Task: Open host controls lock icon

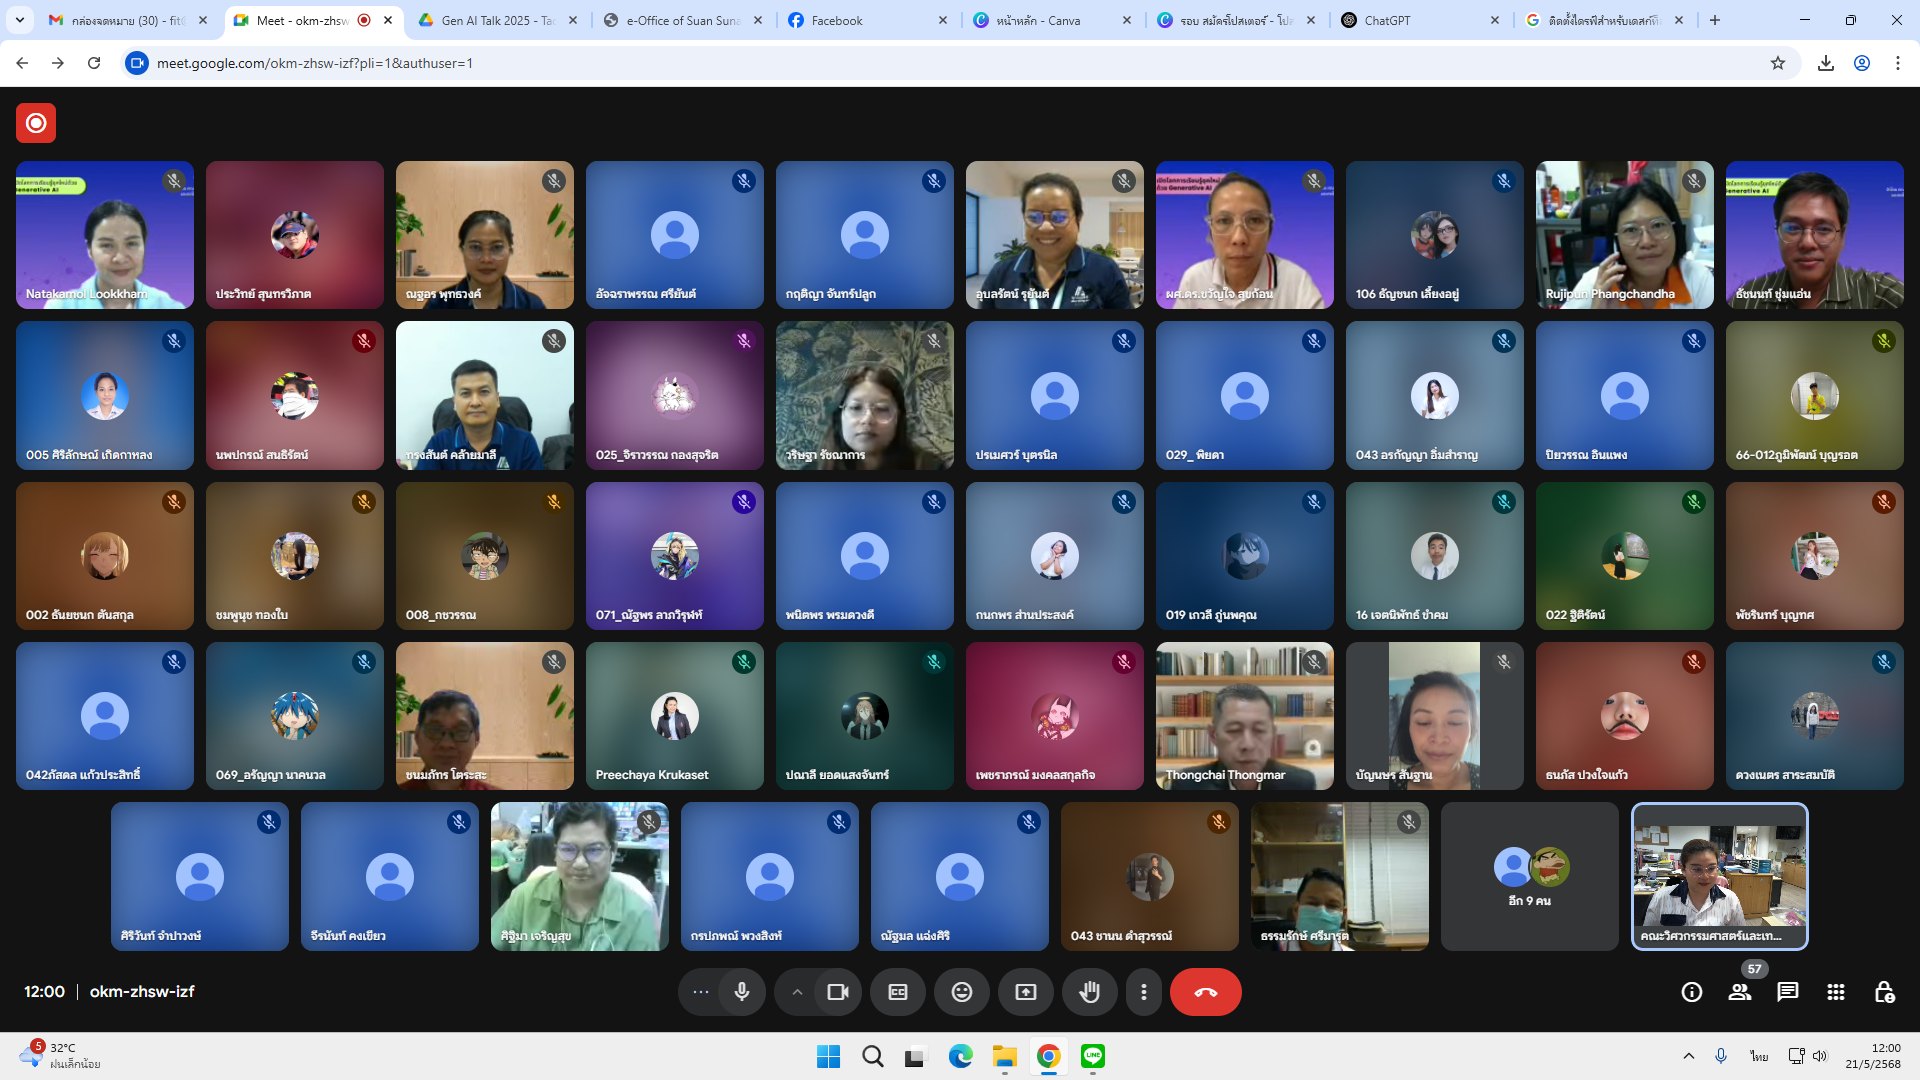Action: (1884, 992)
